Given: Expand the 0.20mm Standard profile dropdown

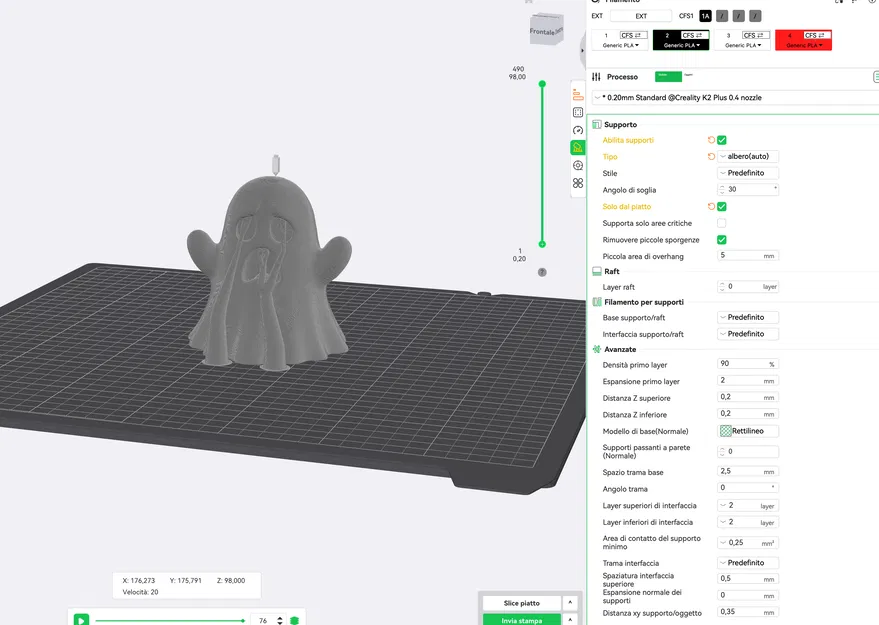Looking at the screenshot, I should (598, 97).
